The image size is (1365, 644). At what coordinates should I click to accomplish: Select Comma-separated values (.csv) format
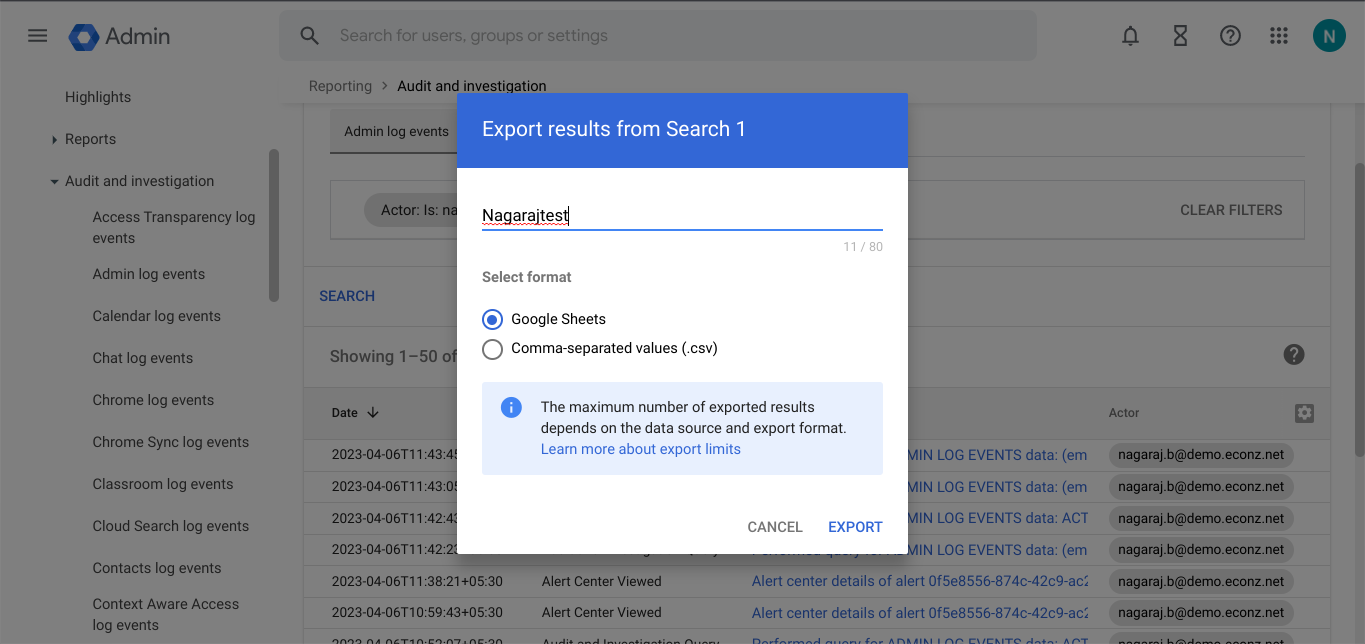point(492,349)
